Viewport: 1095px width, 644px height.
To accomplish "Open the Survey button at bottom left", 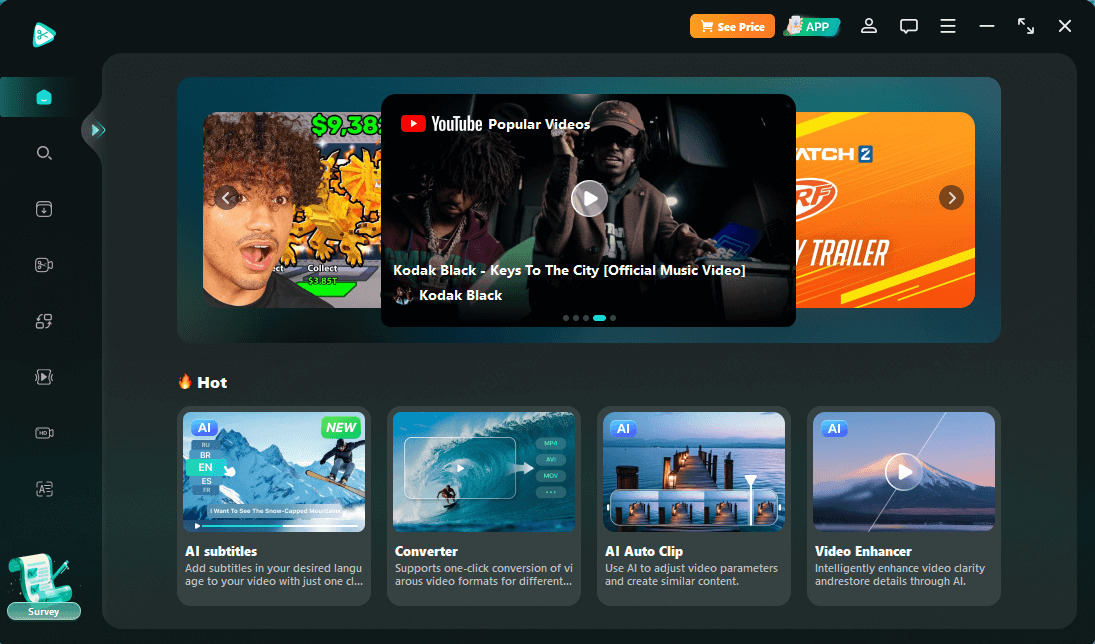I will (x=43, y=611).
